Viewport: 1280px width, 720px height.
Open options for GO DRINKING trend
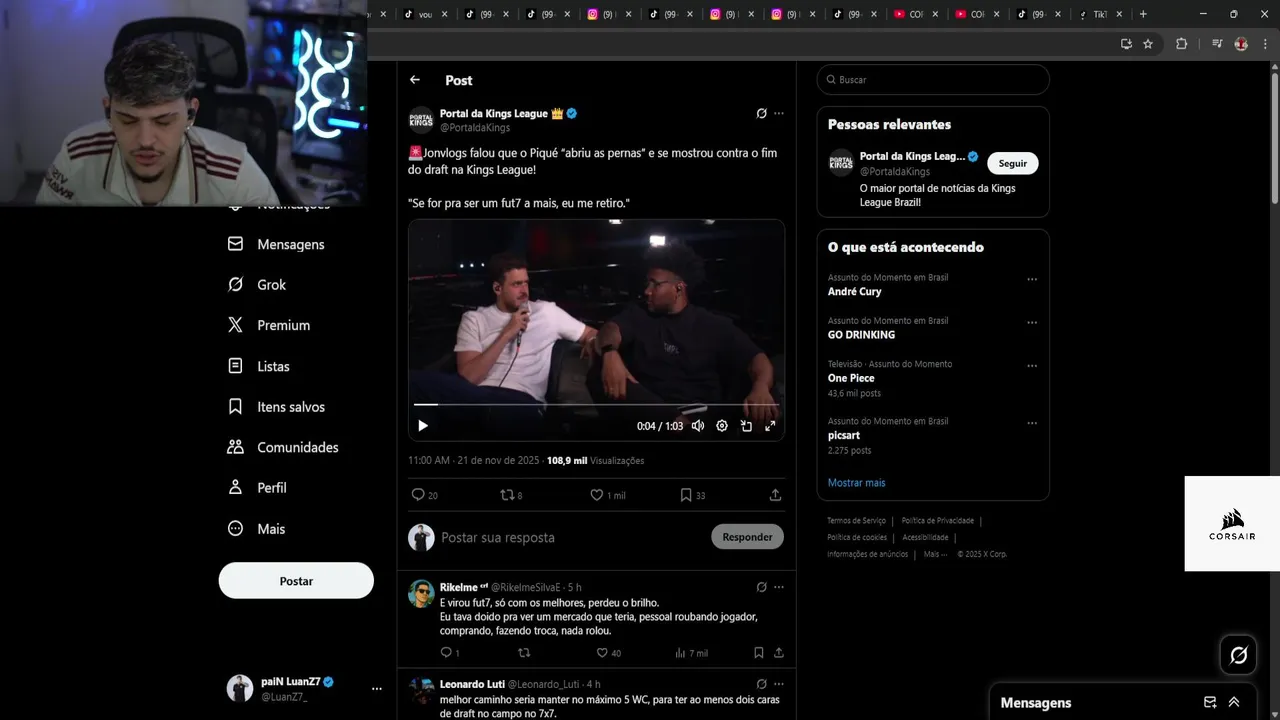[x=1032, y=323]
